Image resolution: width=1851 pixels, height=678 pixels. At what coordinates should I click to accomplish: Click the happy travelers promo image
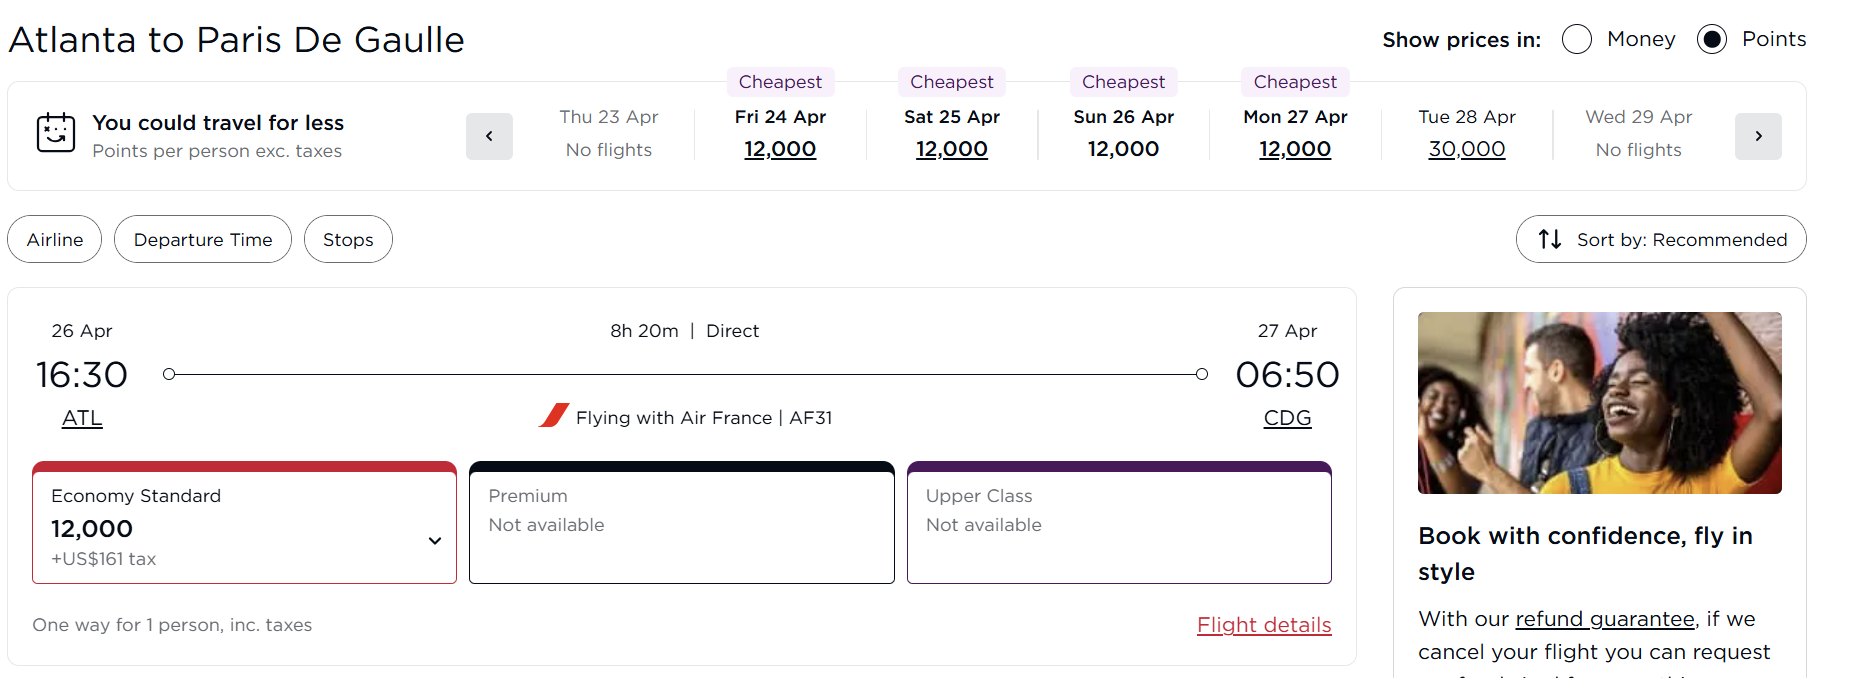click(1599, 403)
